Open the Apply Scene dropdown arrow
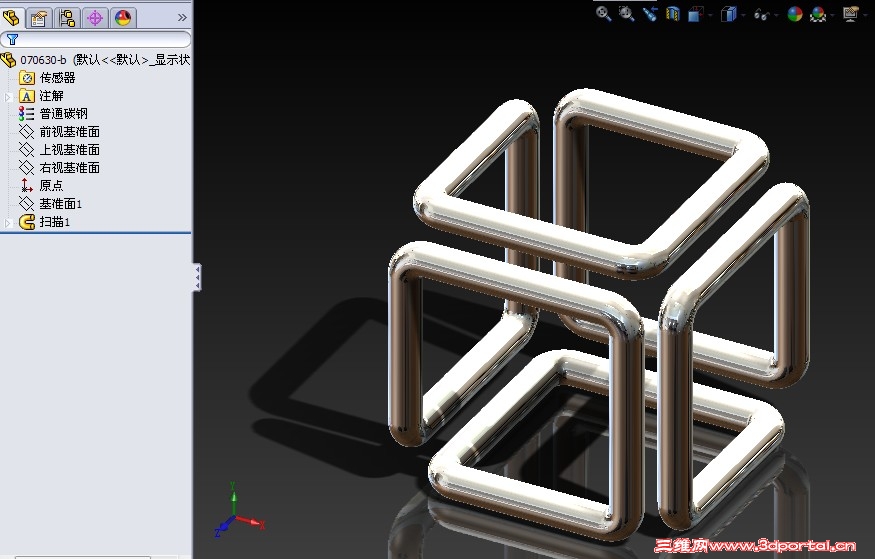The height and width of the screenshot is (559, 875). point(833,15)
